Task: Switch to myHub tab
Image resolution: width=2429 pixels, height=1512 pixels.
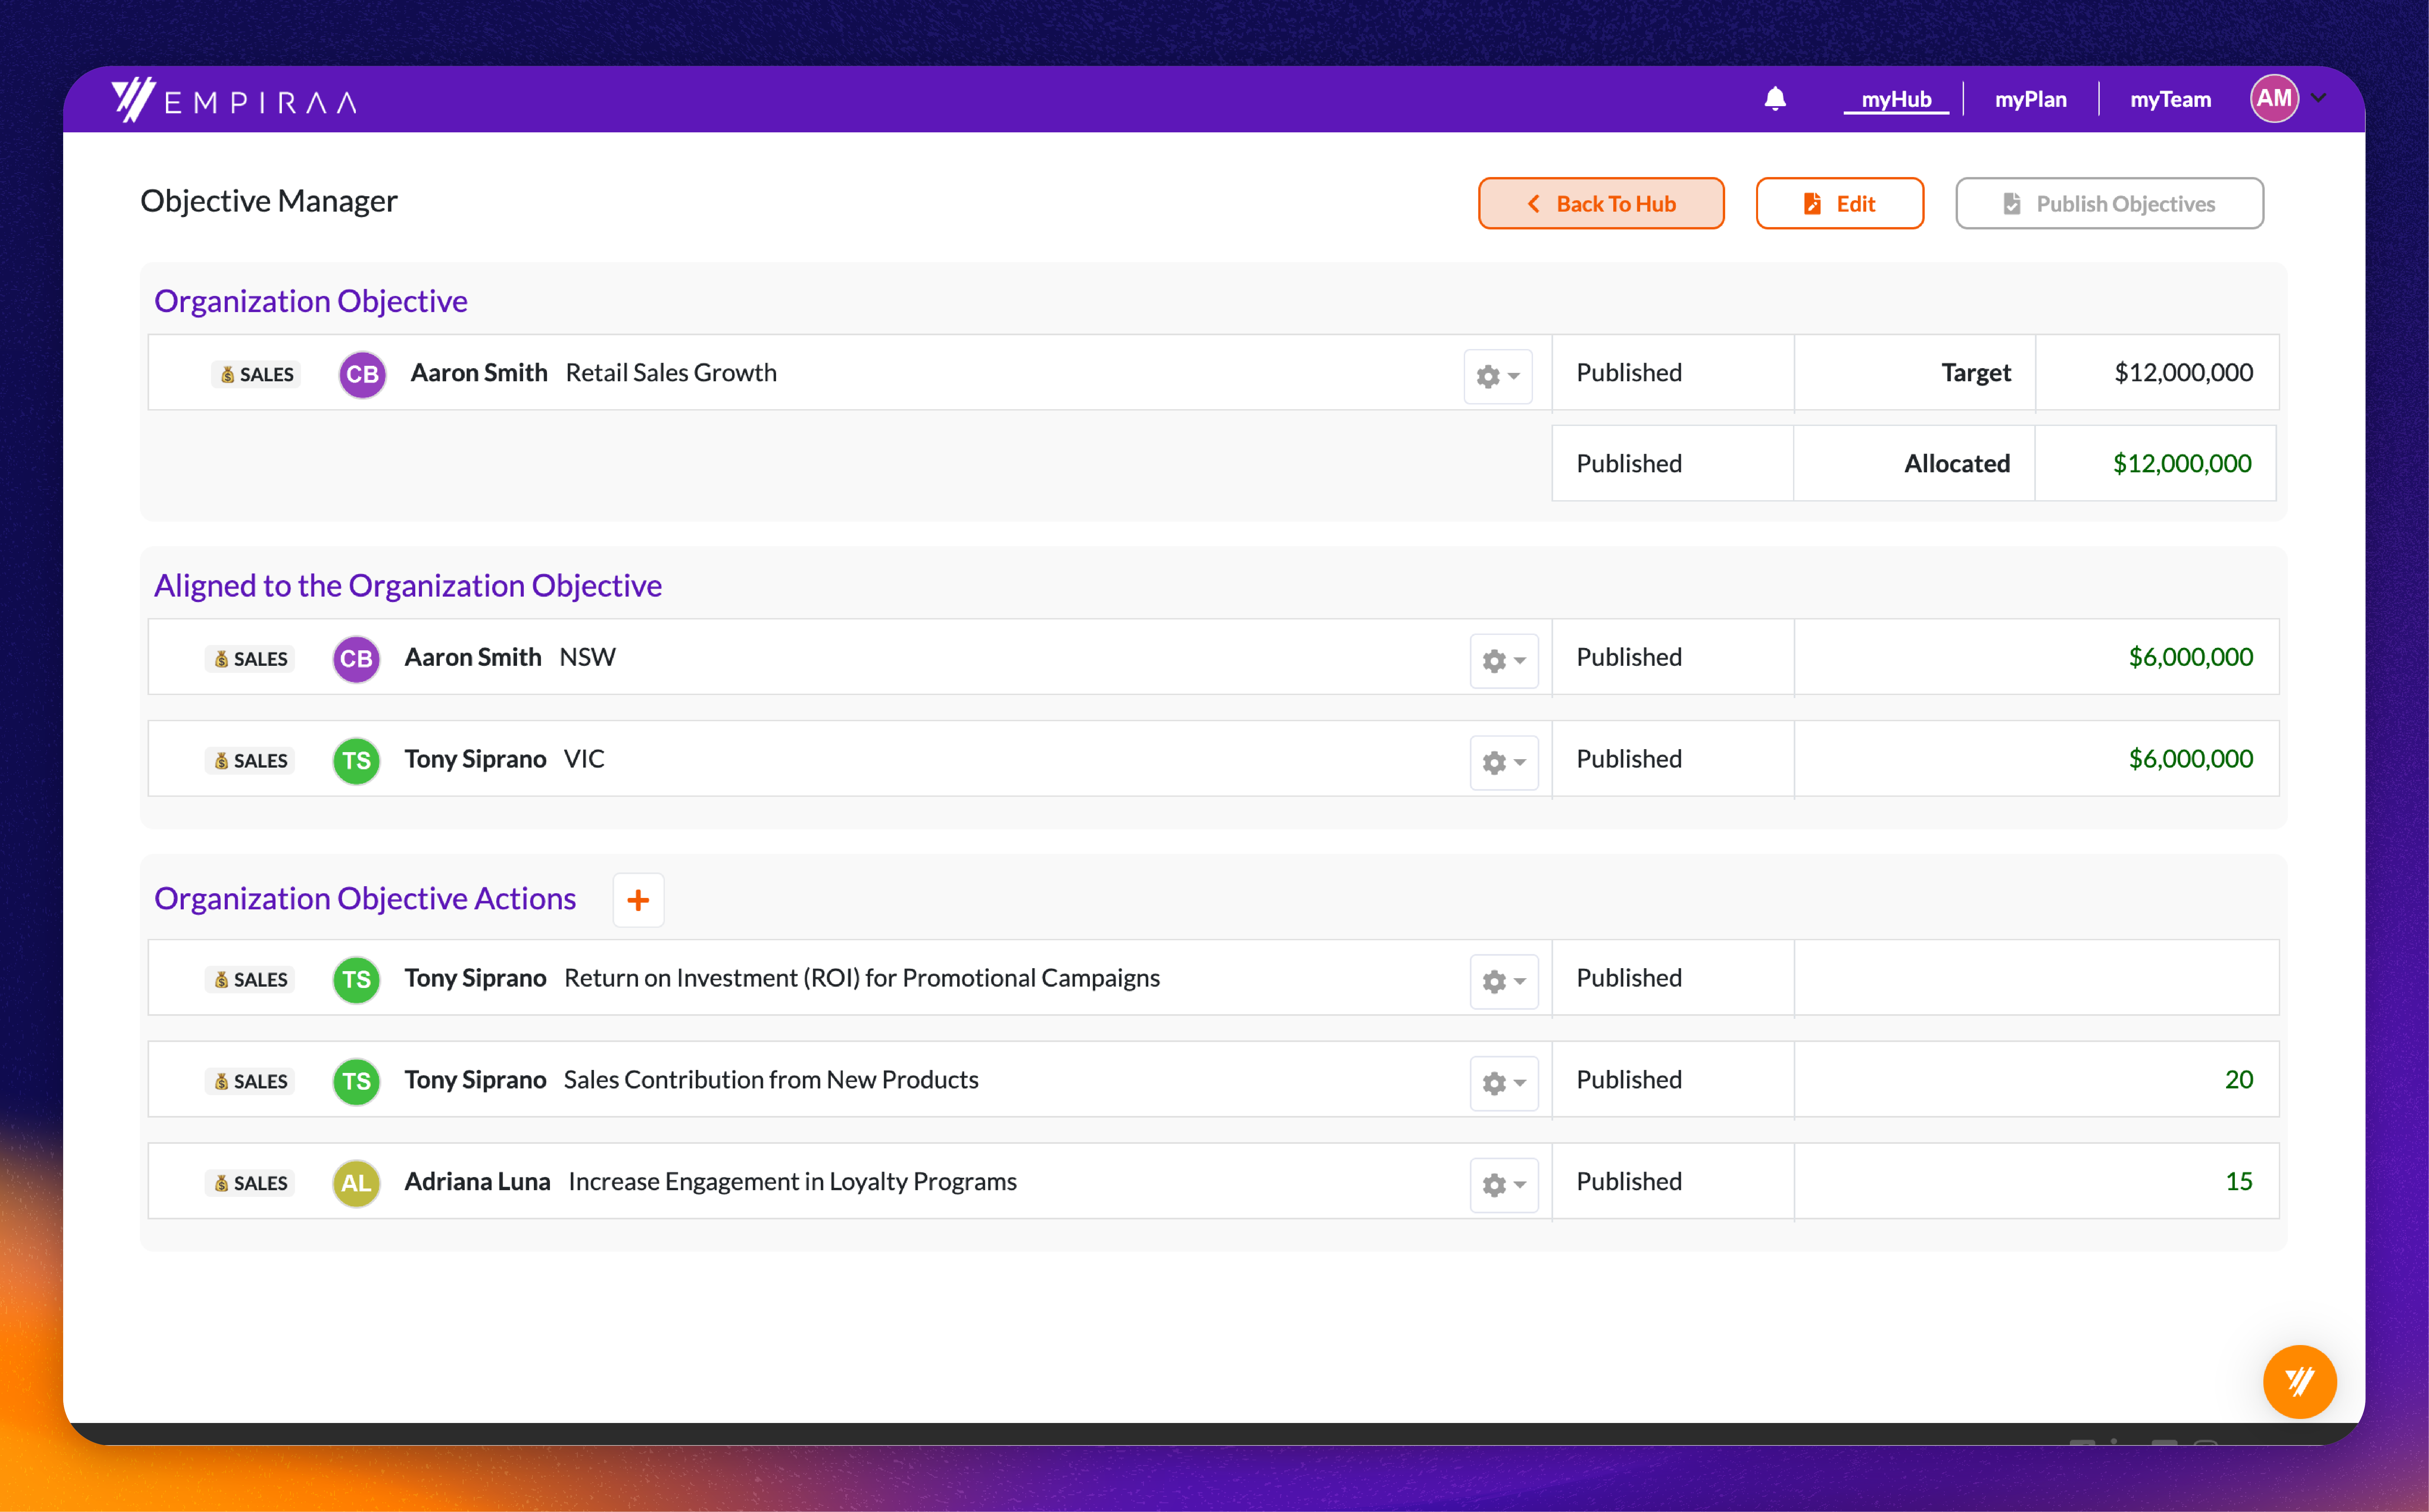Action: pyautogui.click(x=1896, y=99)
